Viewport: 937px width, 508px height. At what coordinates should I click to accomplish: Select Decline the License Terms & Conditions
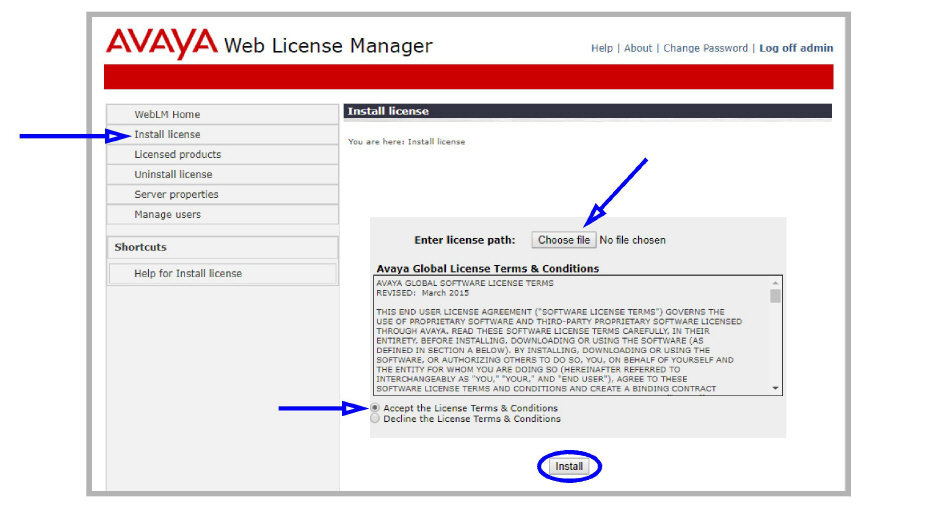pos(375,419)
